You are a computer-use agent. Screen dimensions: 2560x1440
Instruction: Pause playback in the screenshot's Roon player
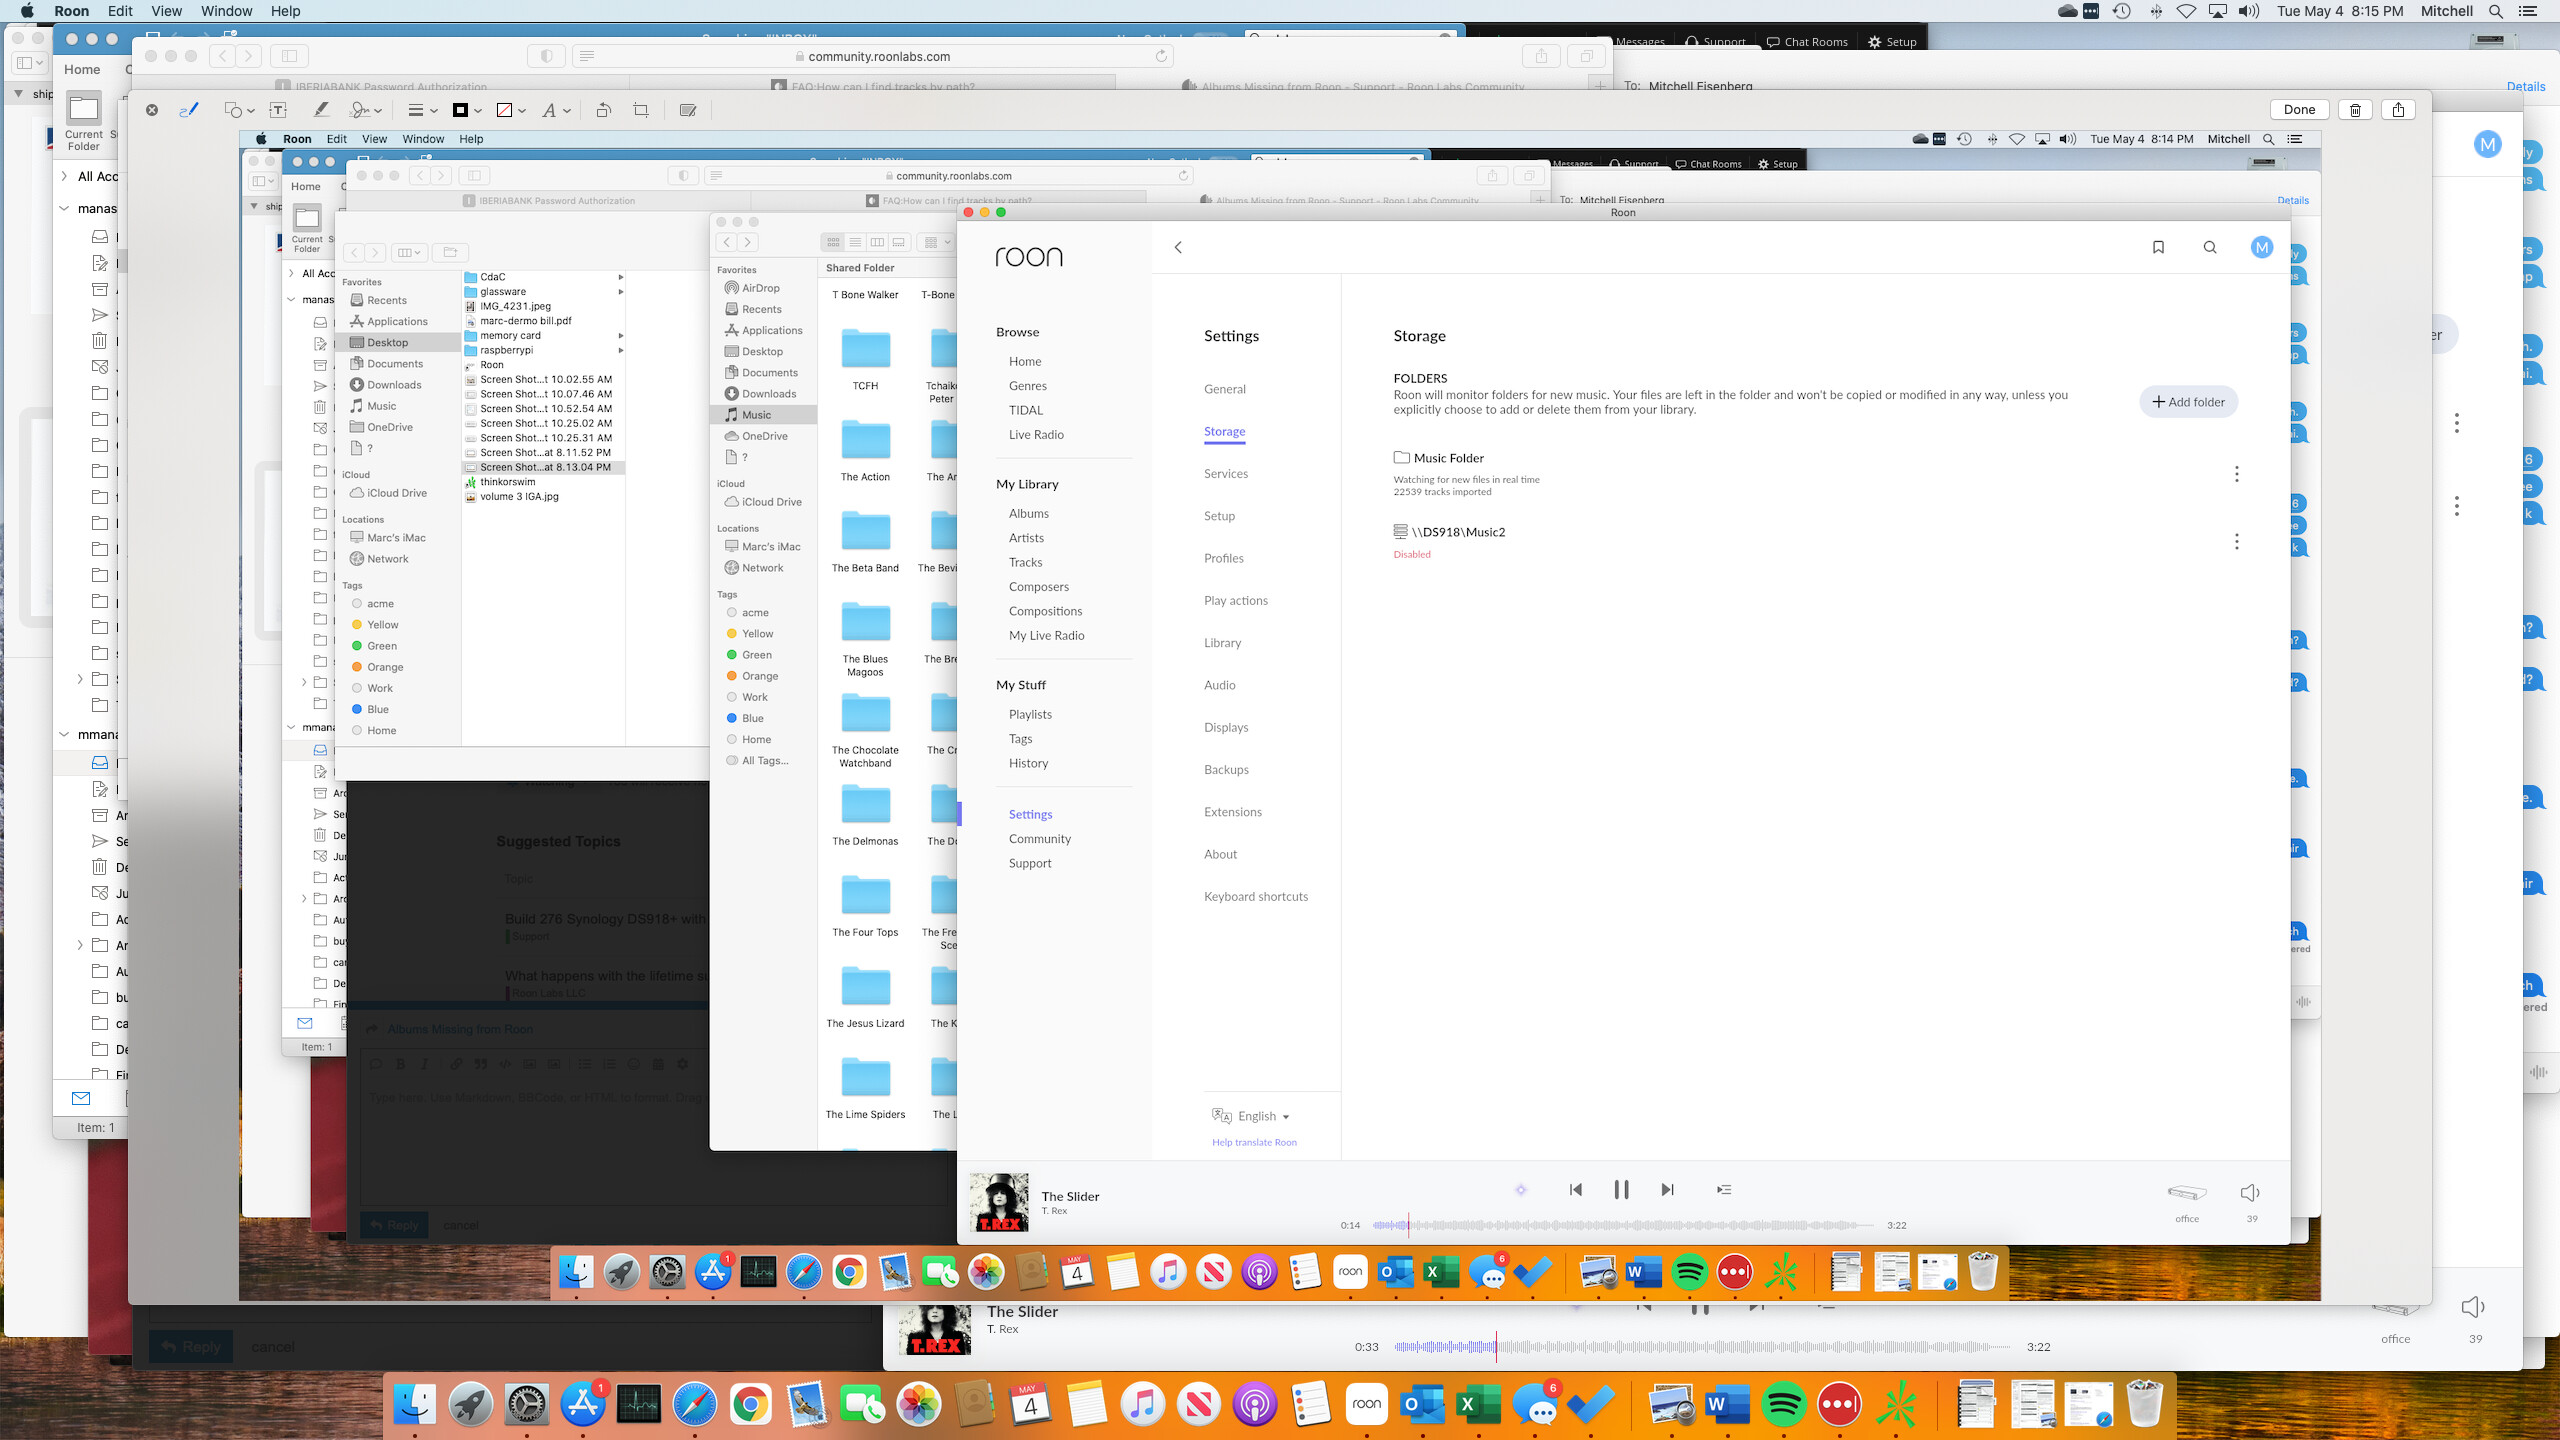pos(1621,1189)
